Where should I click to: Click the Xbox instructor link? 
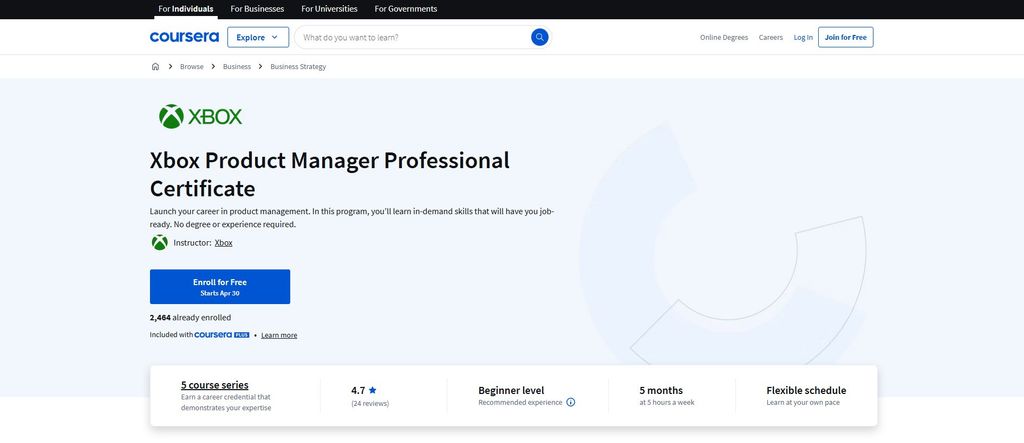223,242
